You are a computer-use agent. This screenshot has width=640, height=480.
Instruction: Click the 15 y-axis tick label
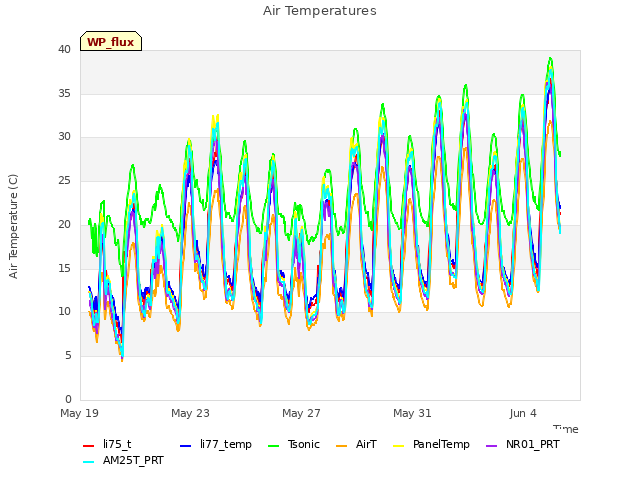pyautogui.click(x=64, y=268)
